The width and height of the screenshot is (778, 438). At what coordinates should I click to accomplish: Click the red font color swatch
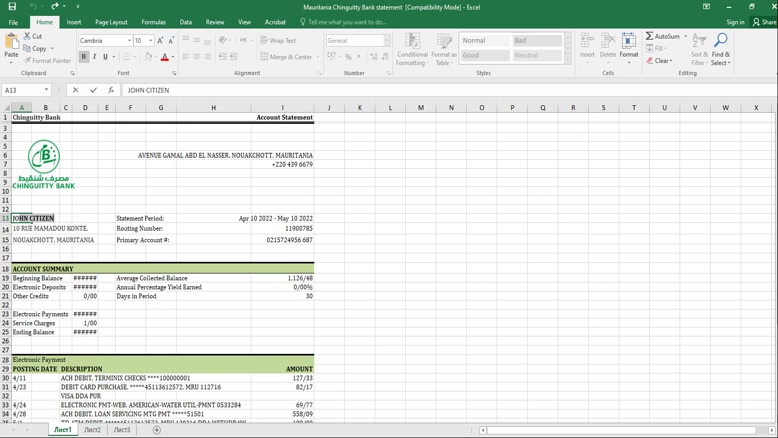(165, 57)
